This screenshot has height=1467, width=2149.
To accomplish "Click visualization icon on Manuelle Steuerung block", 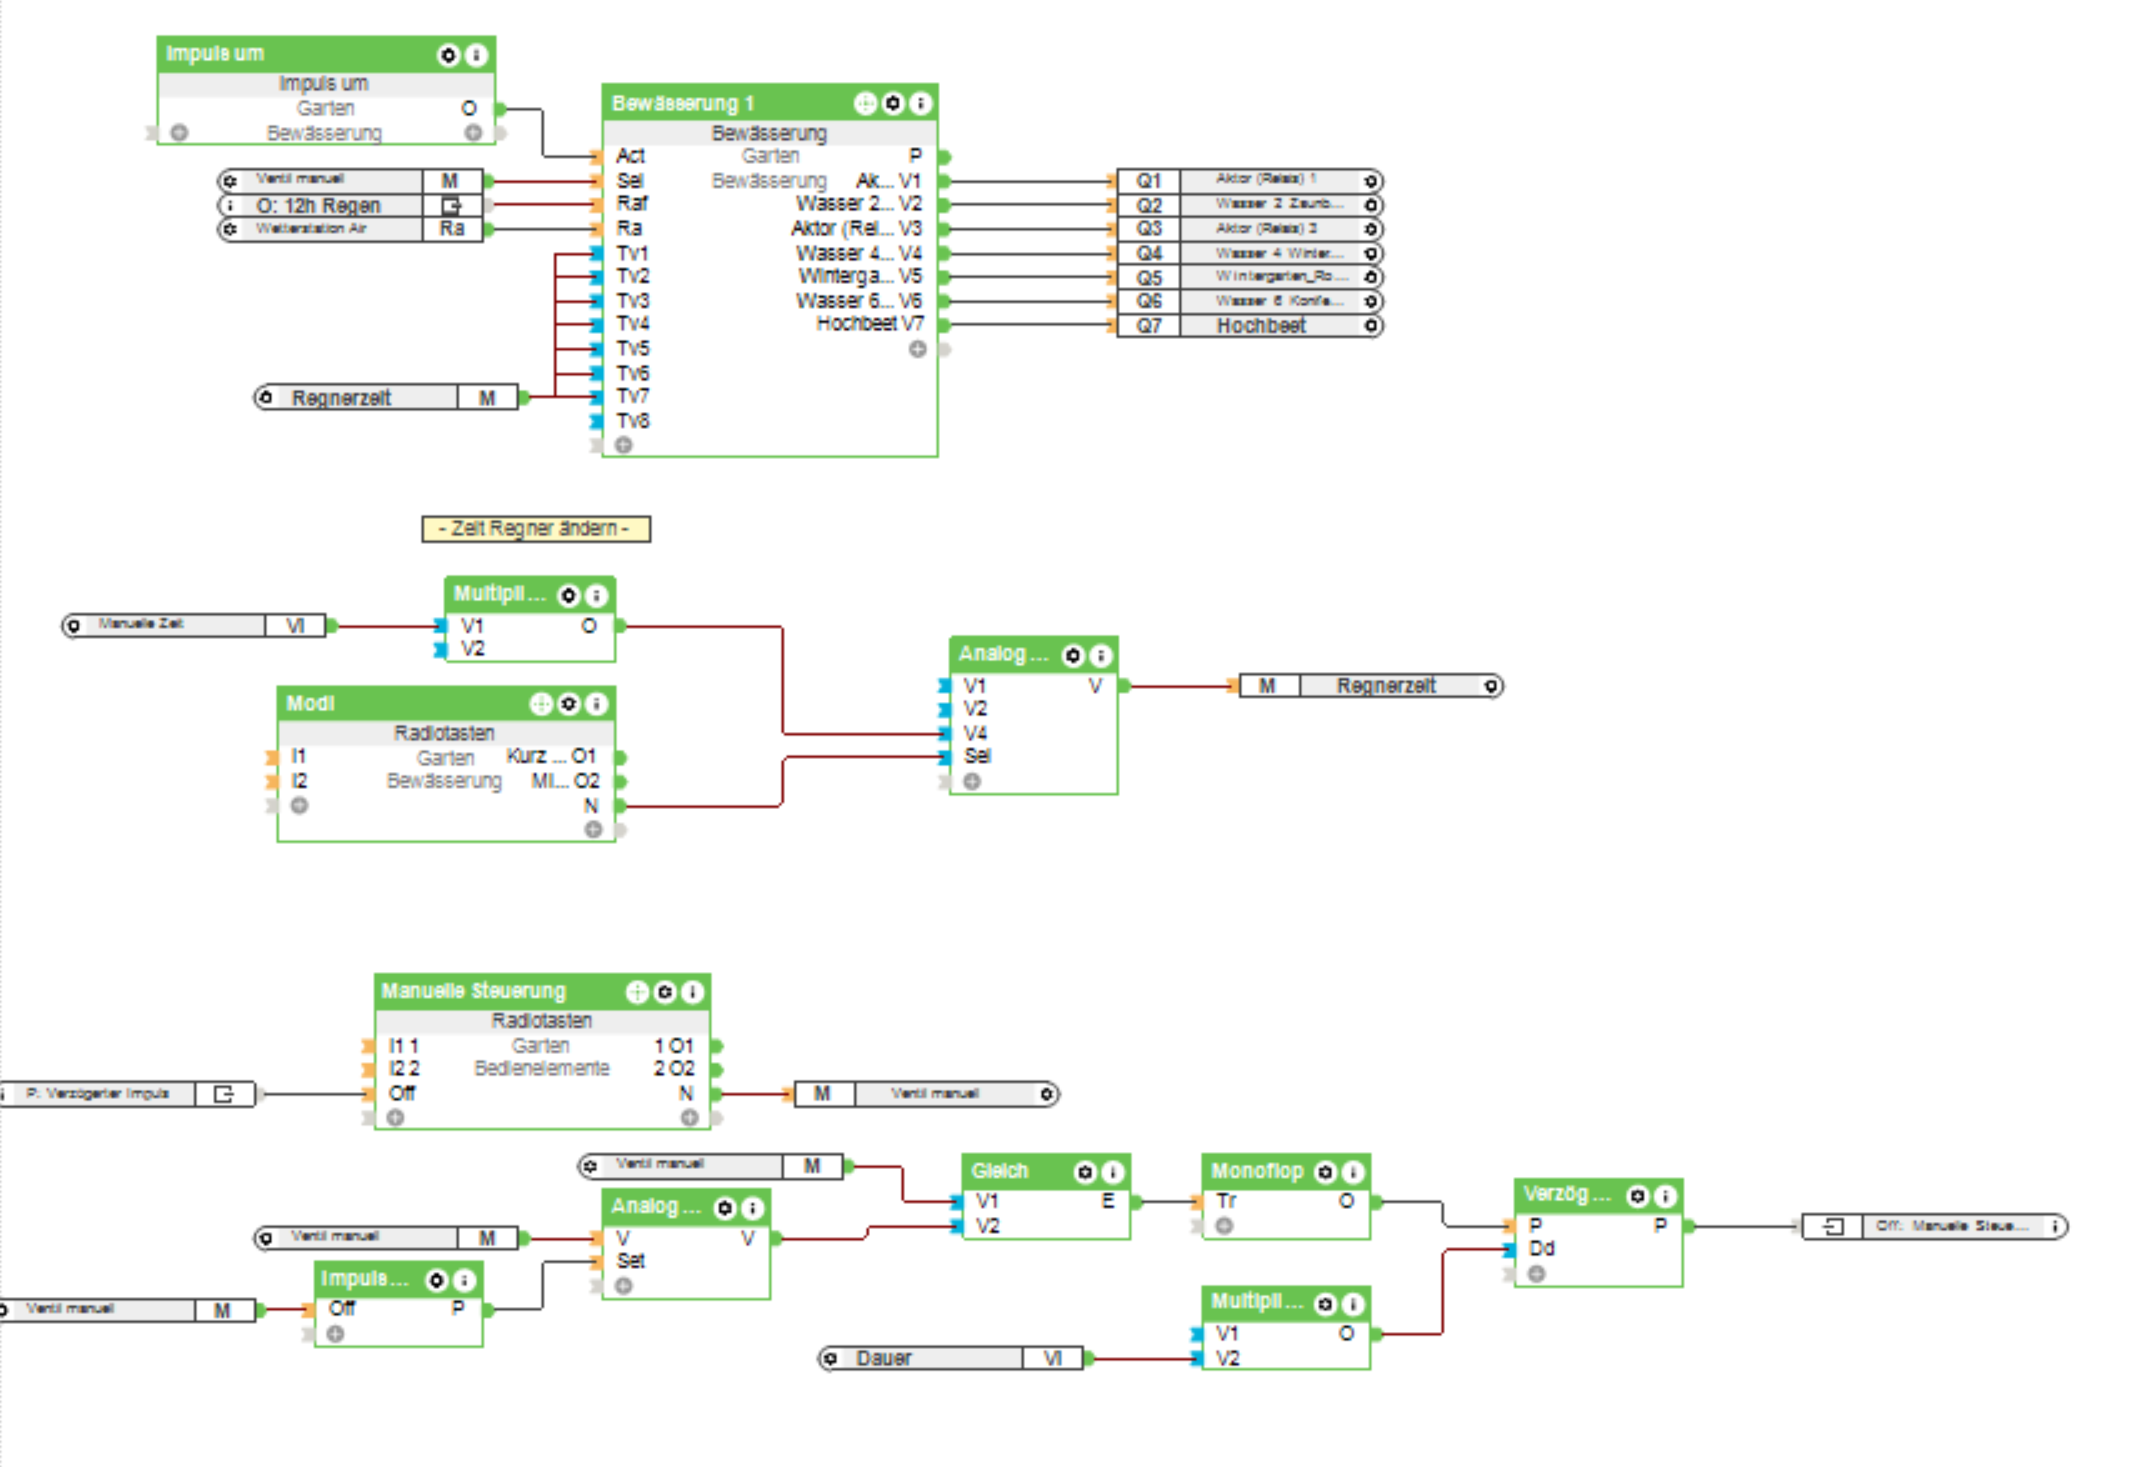I will pyautogui.click(x=637, y=991).
